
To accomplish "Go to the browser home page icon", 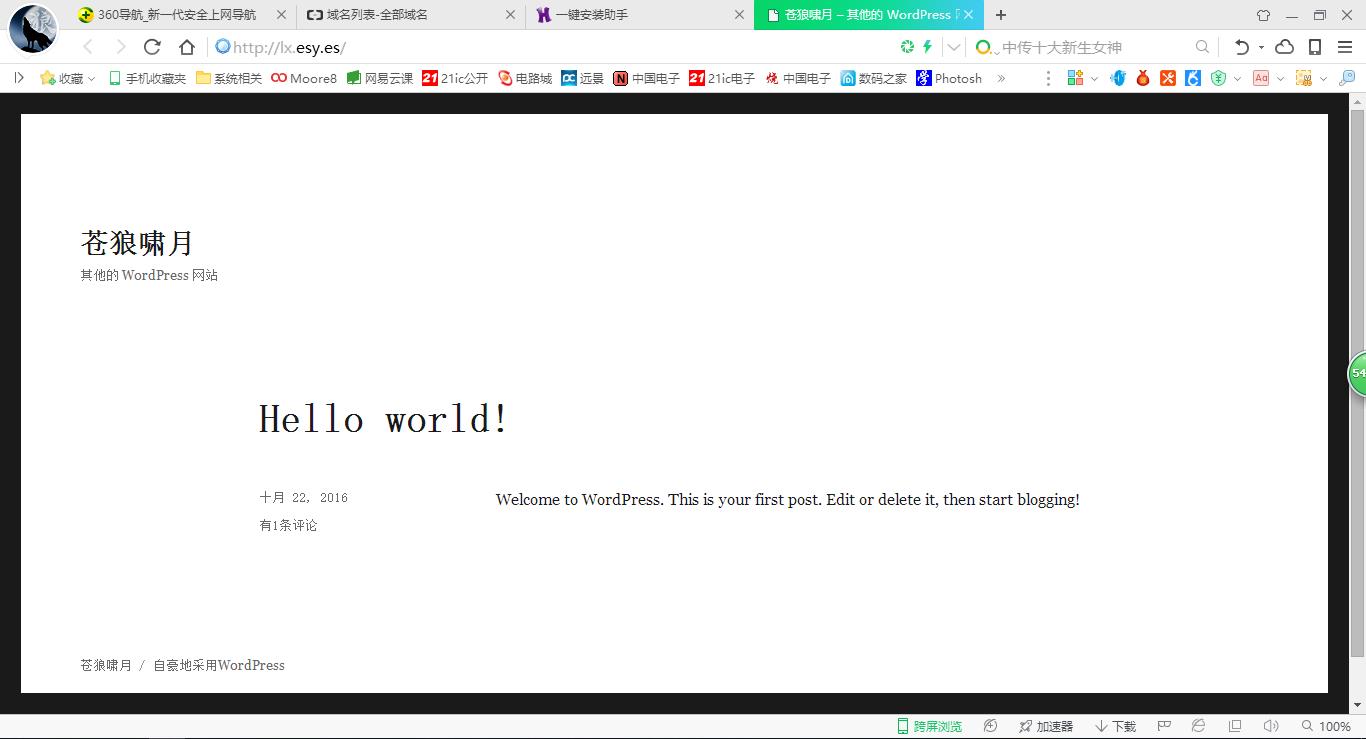I will pyautogui.click(x=187, y=47).
